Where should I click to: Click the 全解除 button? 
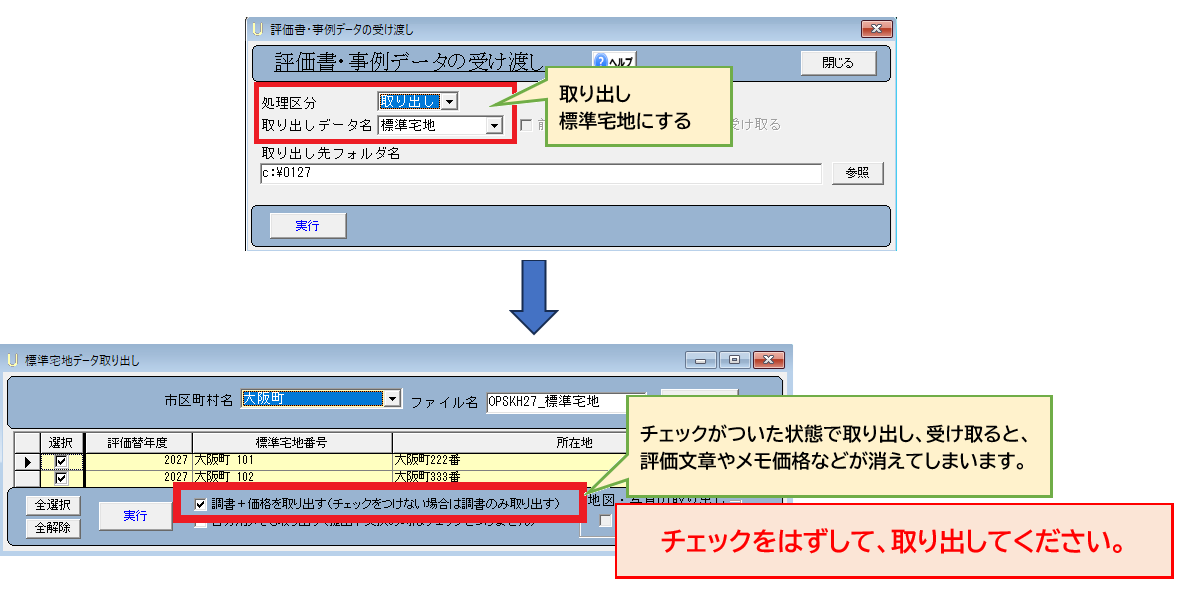pyautogui.click(x=53, y=527)
